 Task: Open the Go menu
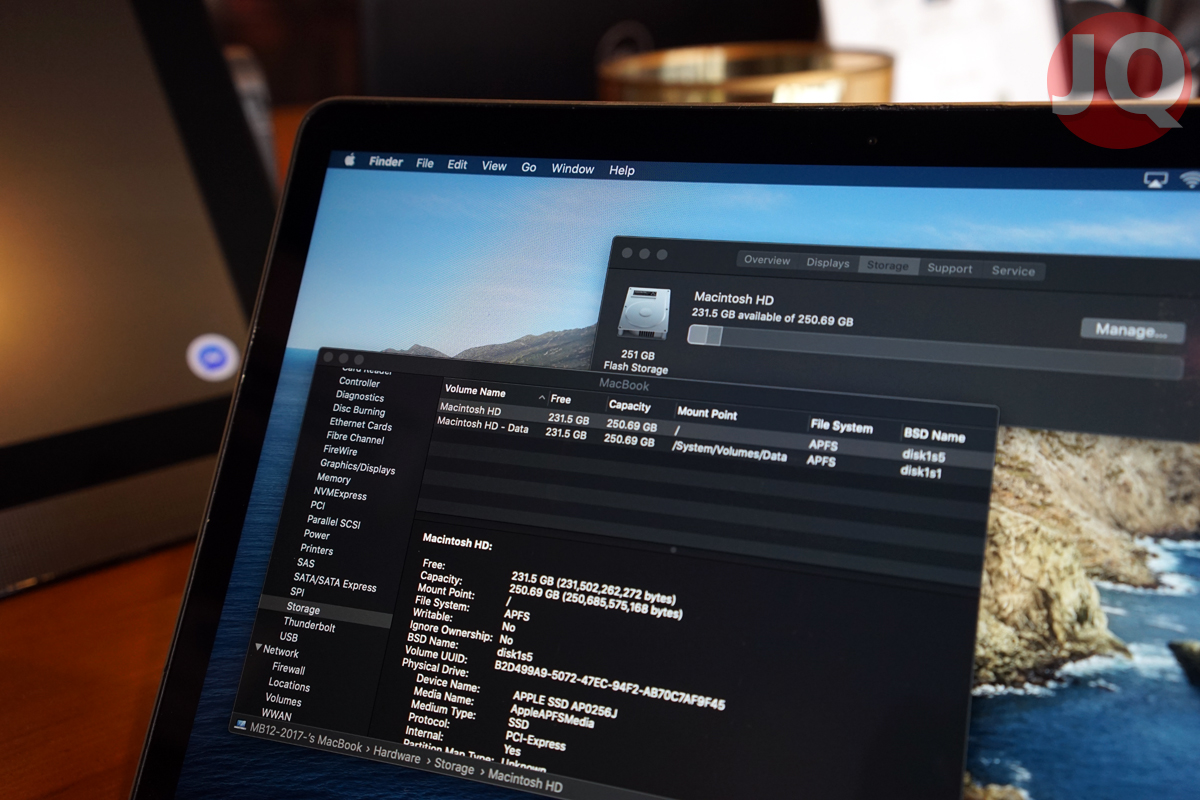[529, 167]
